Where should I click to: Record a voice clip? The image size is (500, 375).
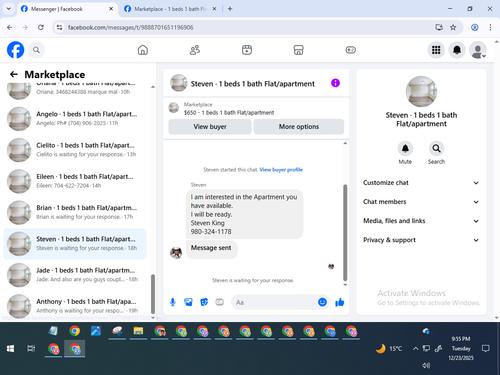click(173, 302)
